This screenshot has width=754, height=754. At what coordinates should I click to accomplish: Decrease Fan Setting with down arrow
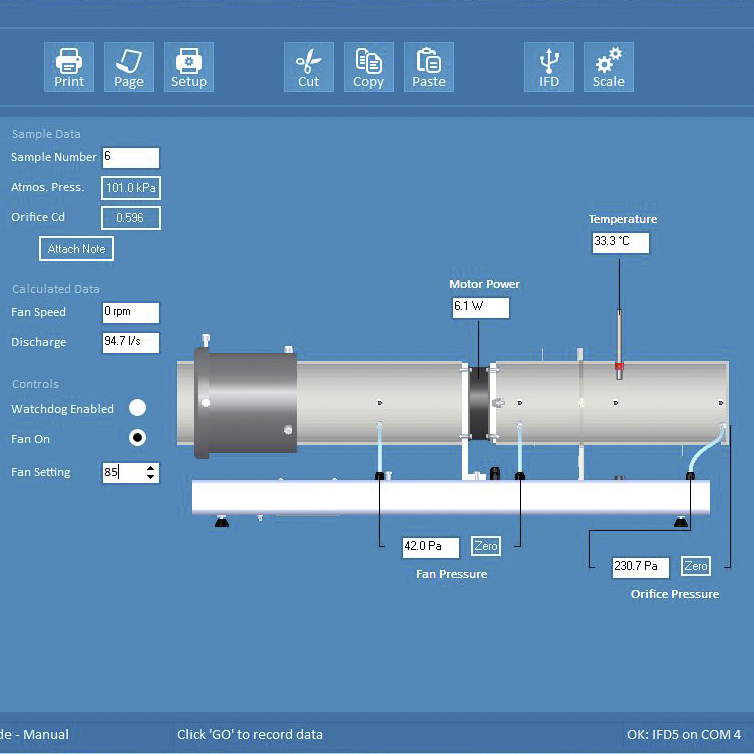[x=151, y=478]
